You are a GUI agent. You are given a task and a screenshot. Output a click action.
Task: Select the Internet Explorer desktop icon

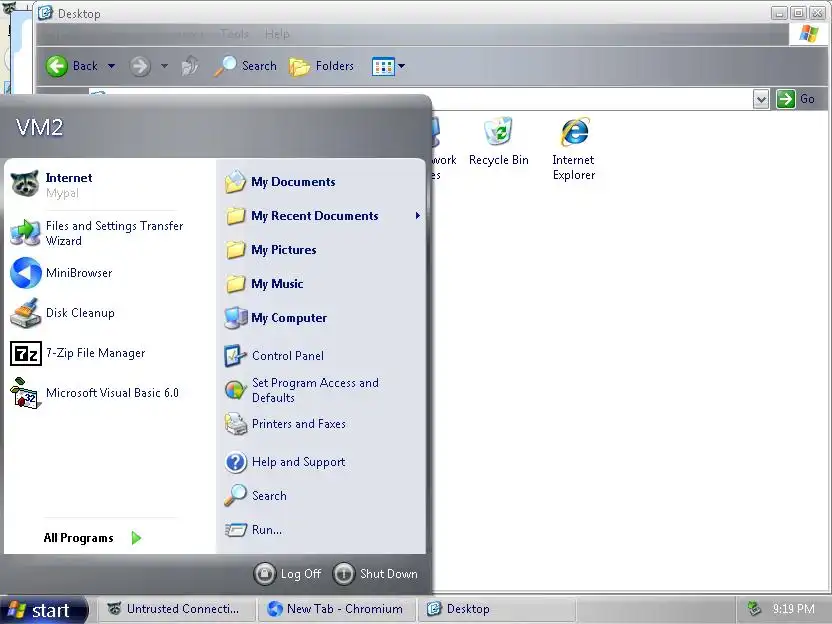pyautogui.click(x=574, y=149)
